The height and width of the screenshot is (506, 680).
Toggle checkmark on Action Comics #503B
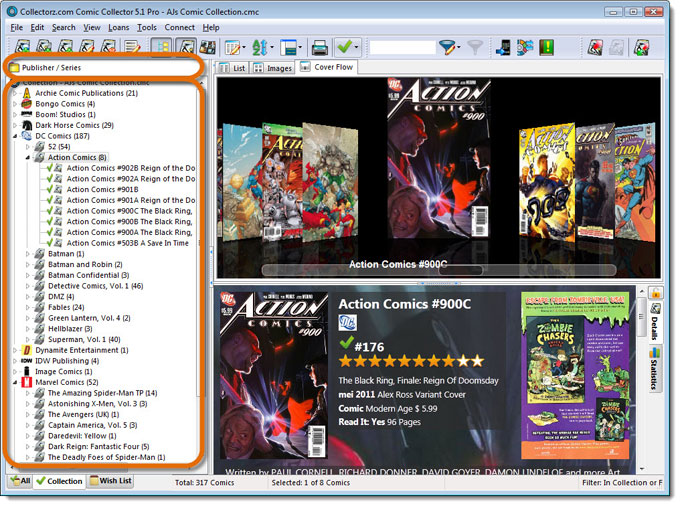[48, 243]
